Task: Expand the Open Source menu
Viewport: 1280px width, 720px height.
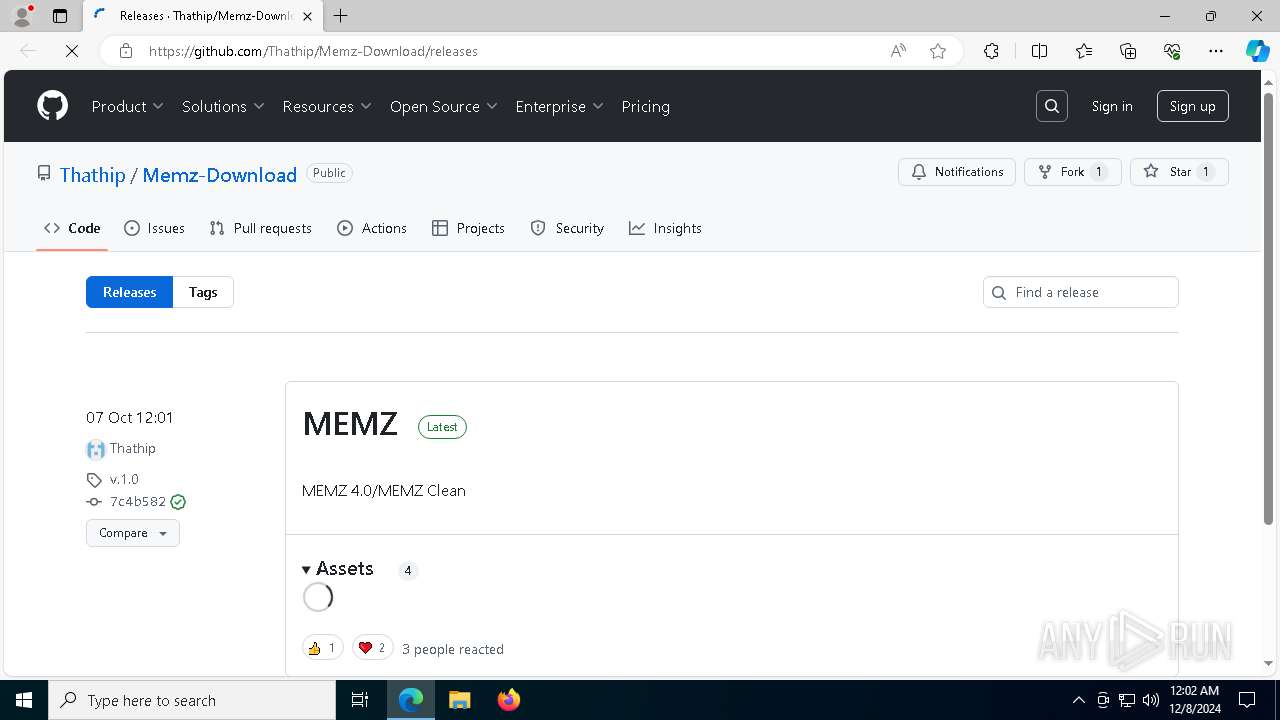Action: [x=444, y=106]
